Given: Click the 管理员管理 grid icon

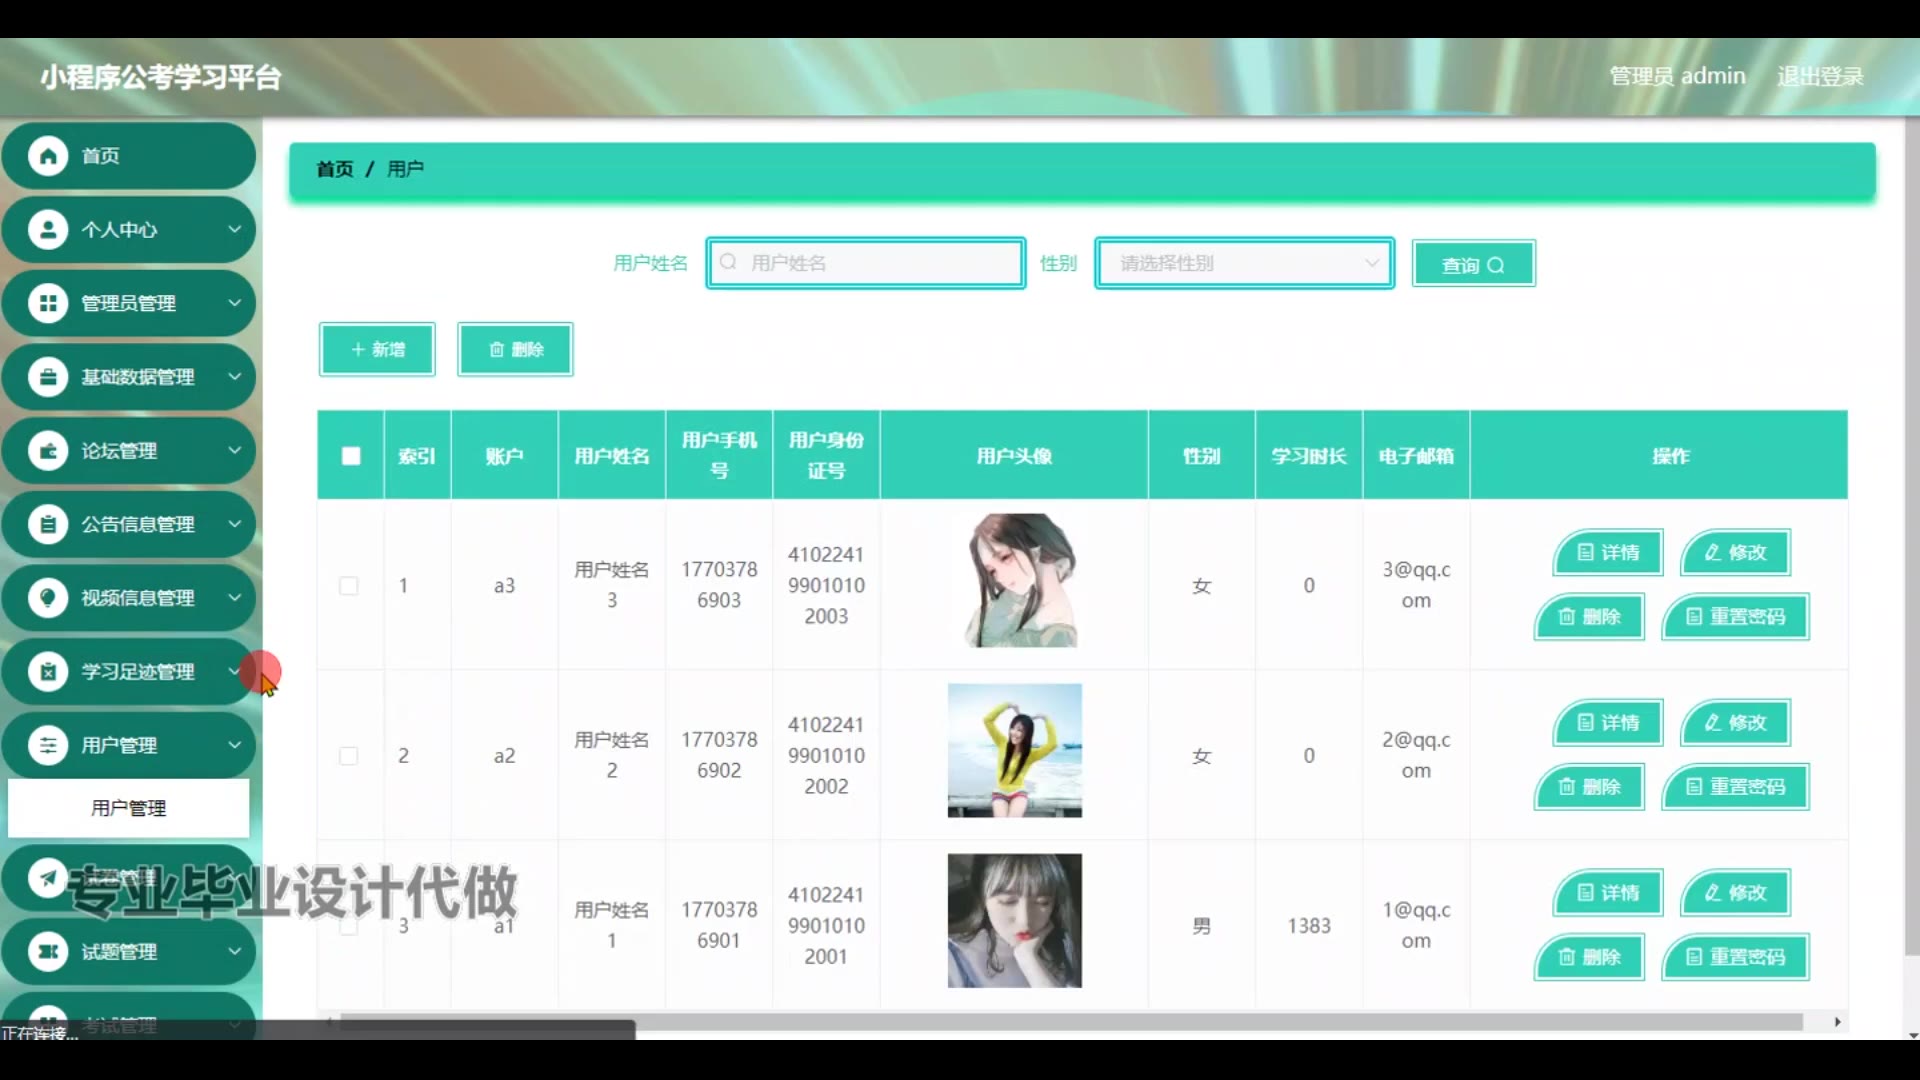Looking at the screenshot, I should click(47, 303).
